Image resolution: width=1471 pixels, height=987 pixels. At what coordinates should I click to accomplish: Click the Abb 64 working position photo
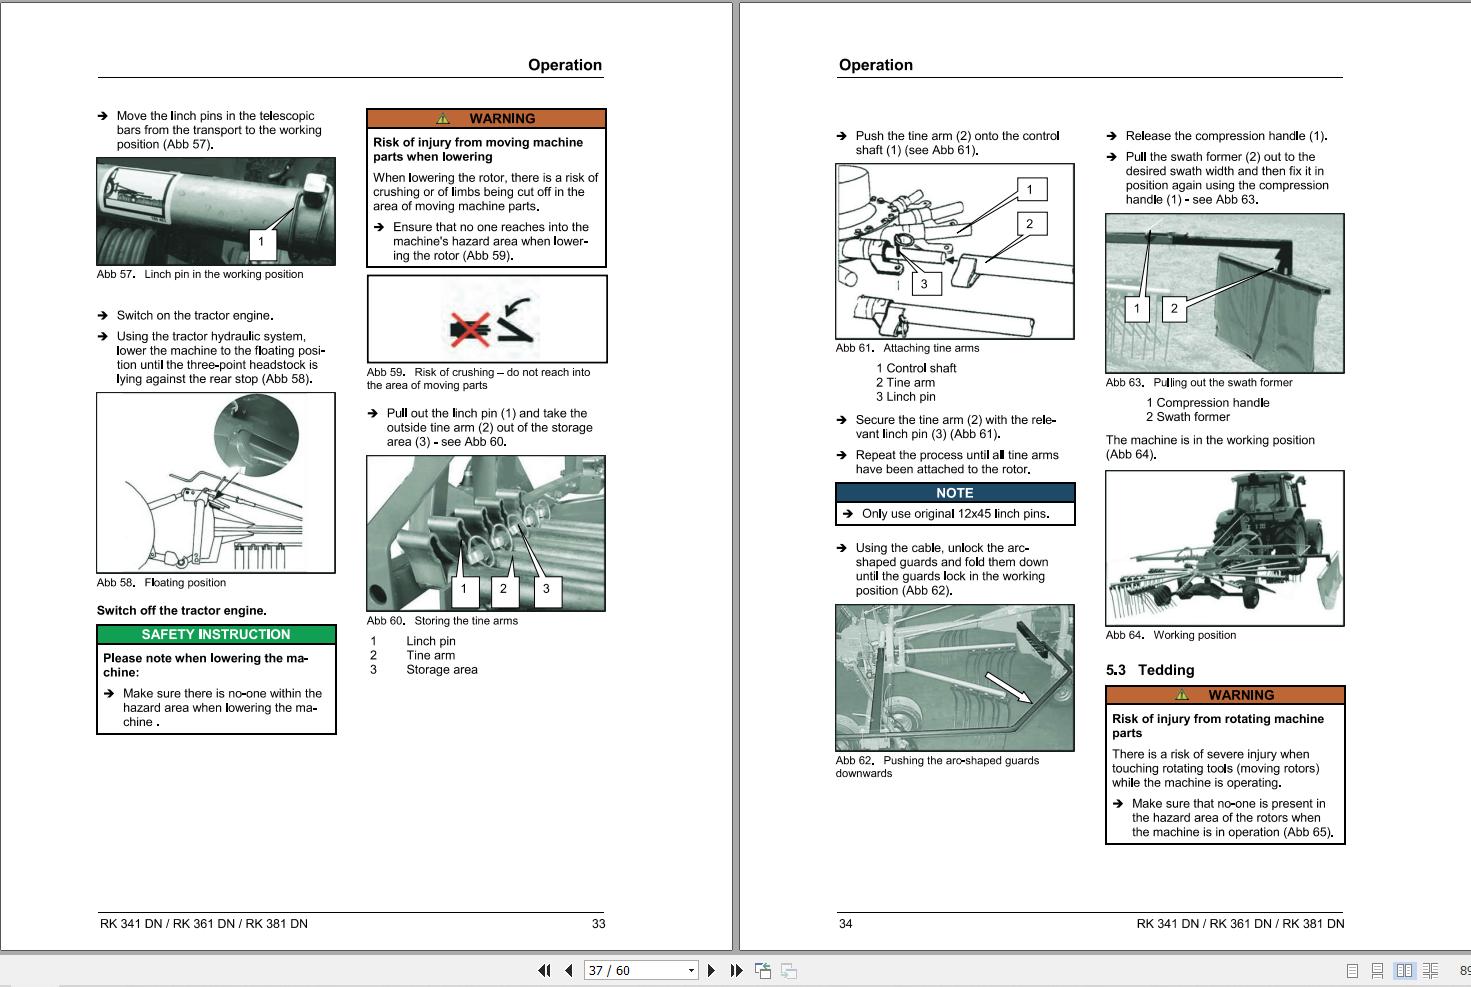click(x=1223, y=548)
